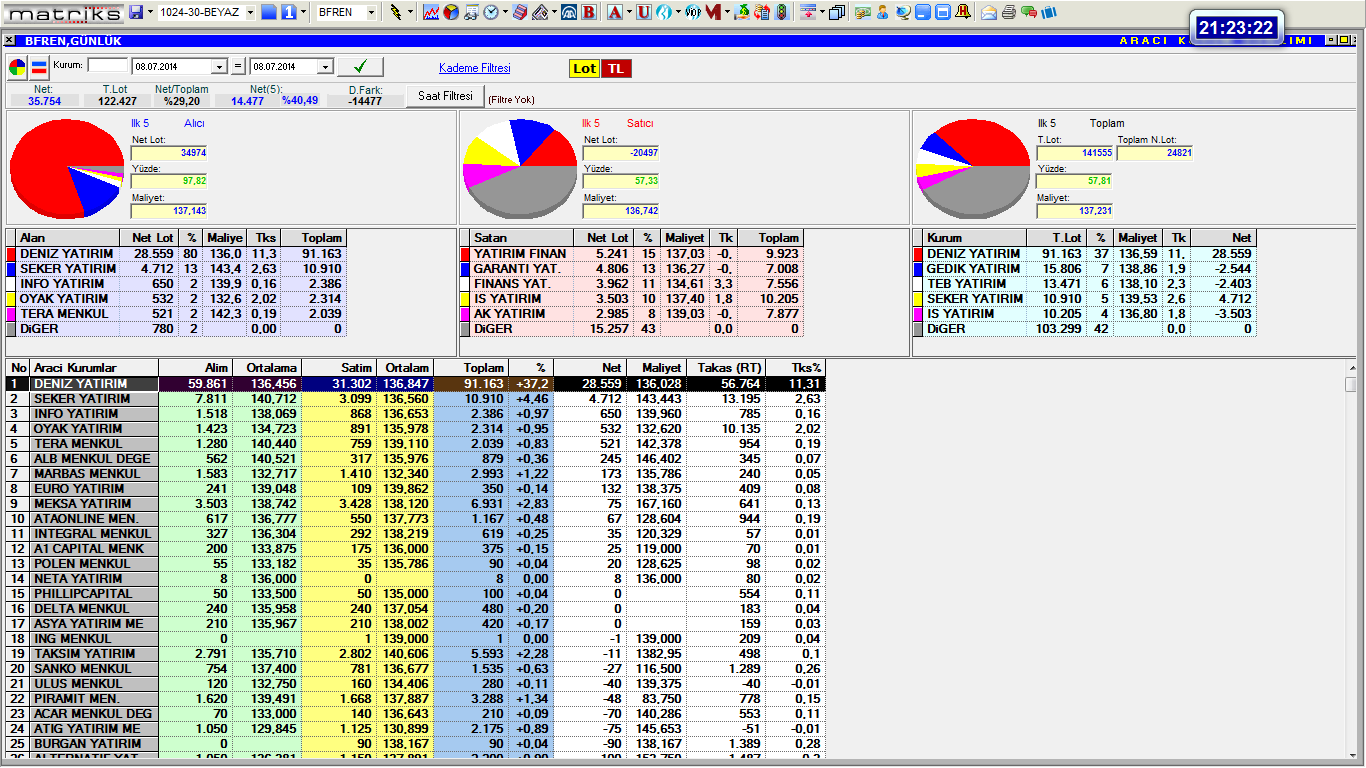
Task: Click the red bold B icon
Action: (588, 12)
